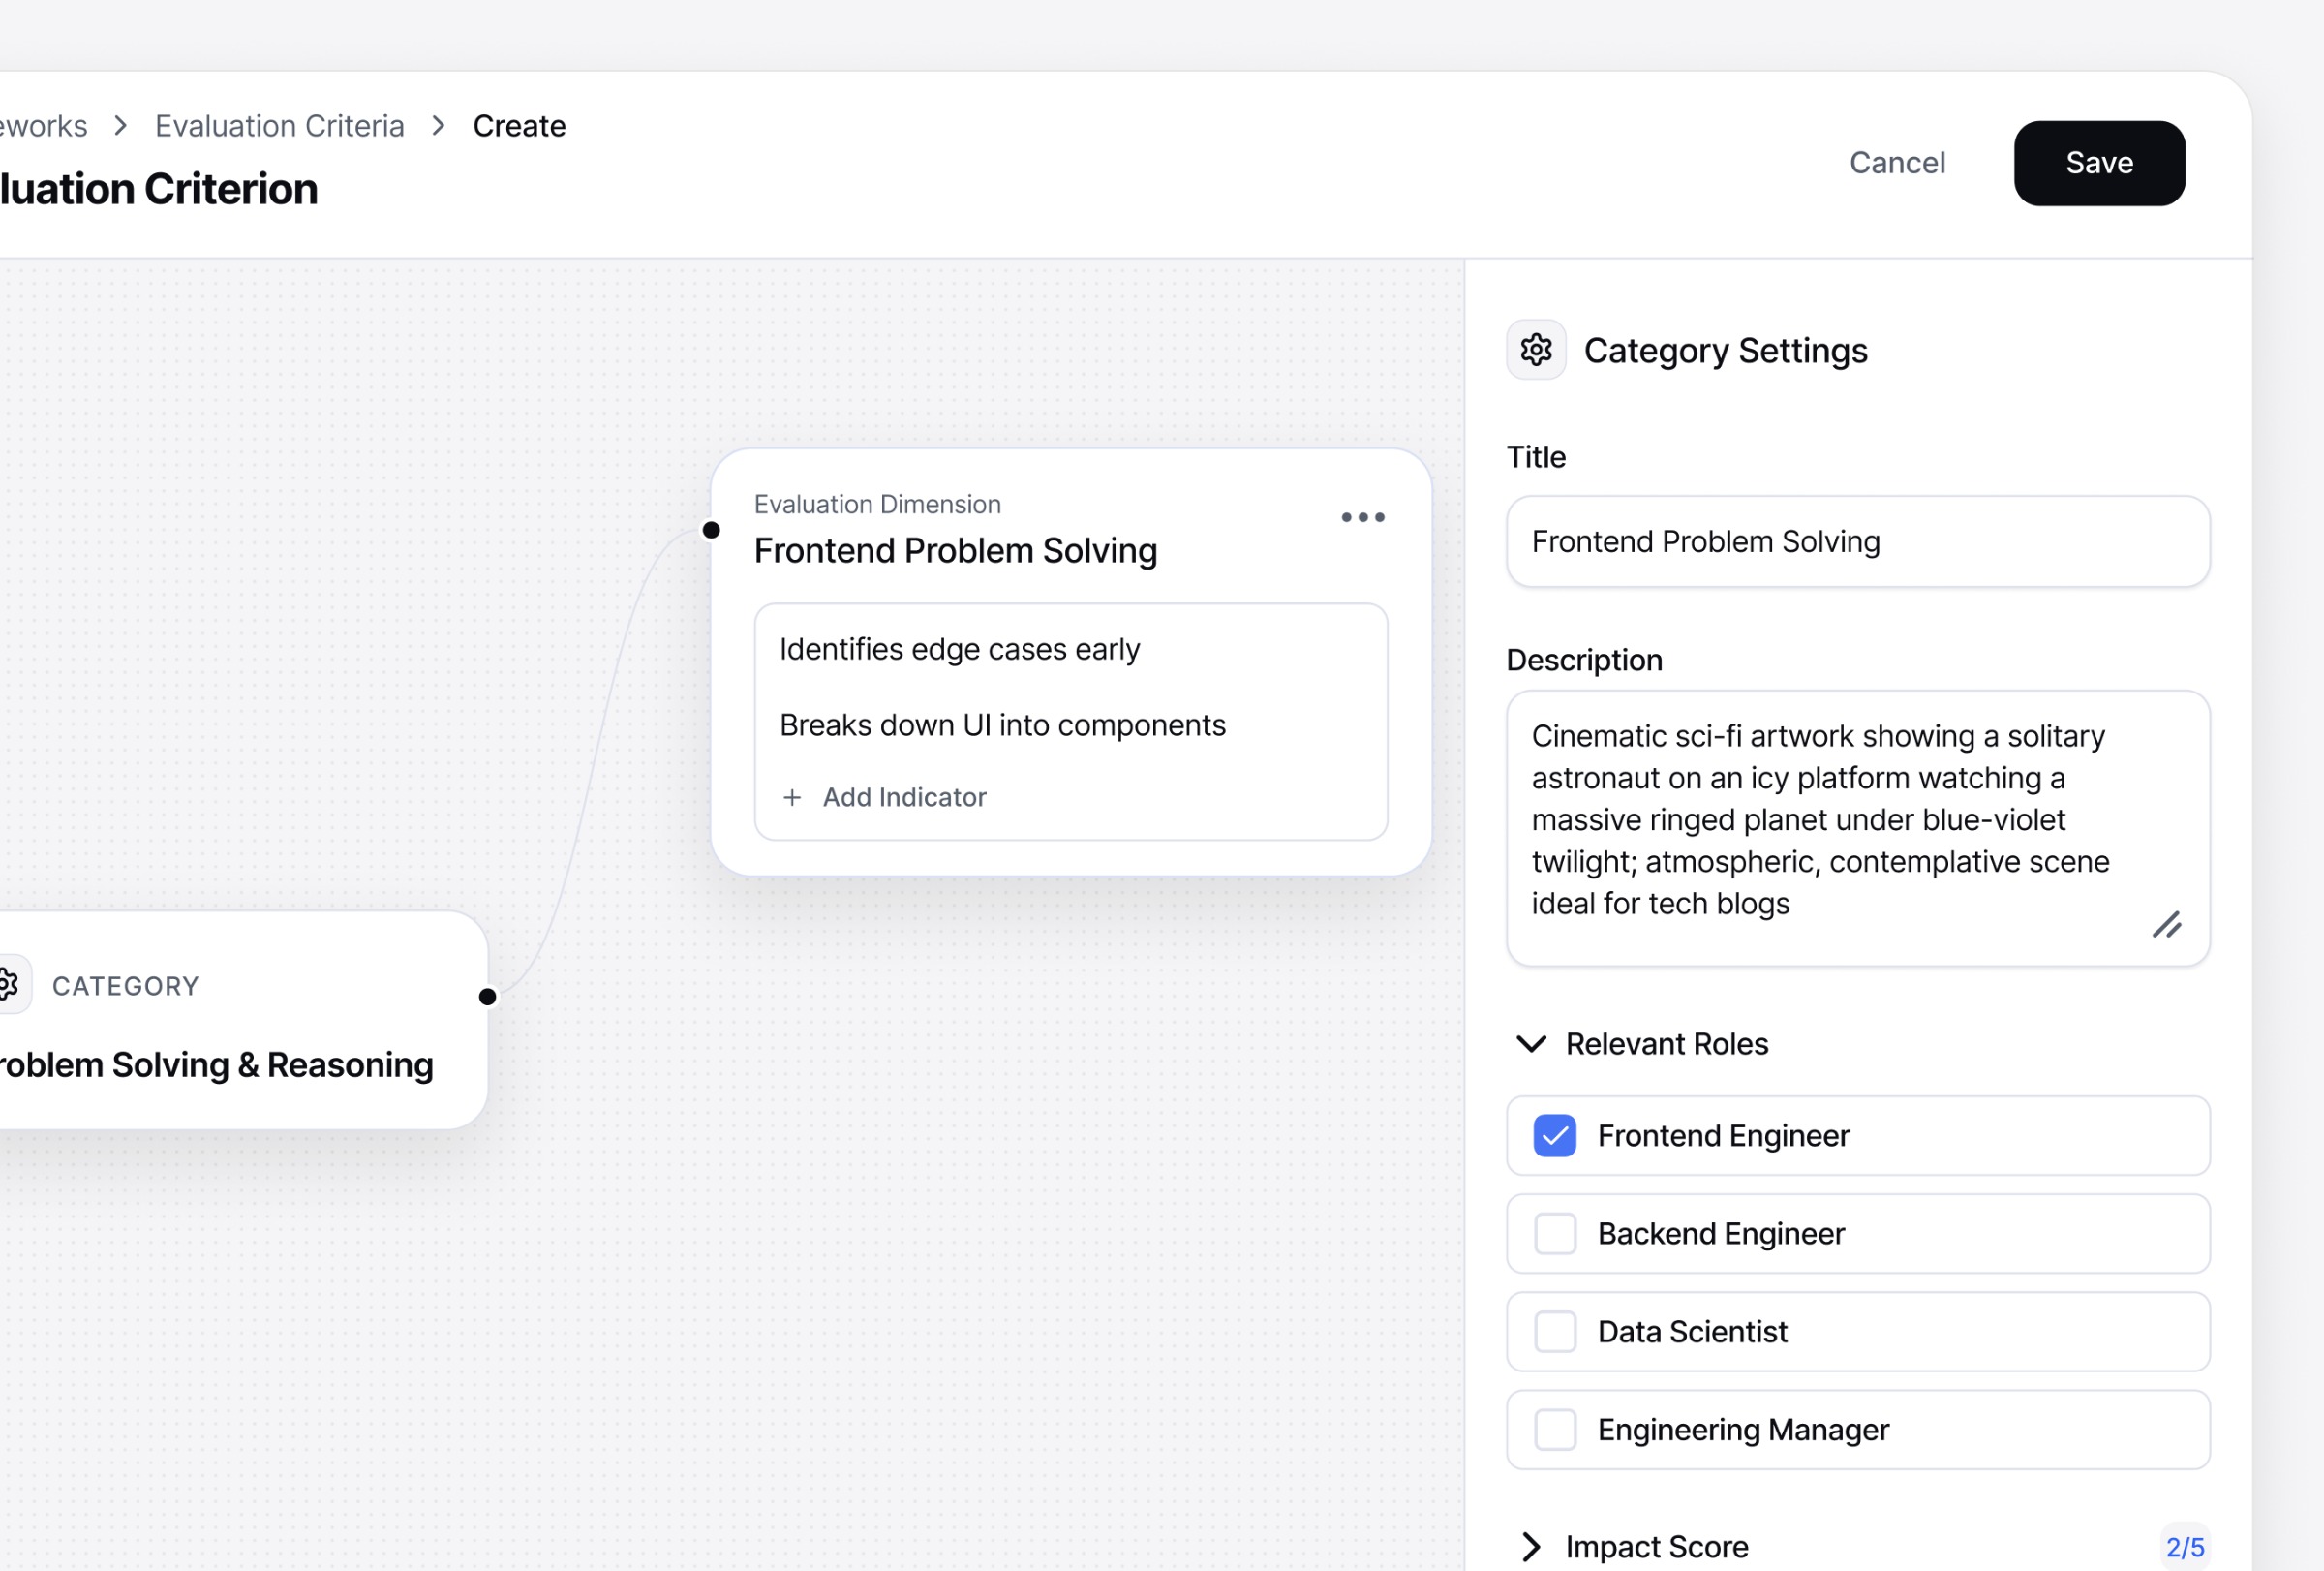Click the resize handle of Description textarea

(x=2166, y=925)
